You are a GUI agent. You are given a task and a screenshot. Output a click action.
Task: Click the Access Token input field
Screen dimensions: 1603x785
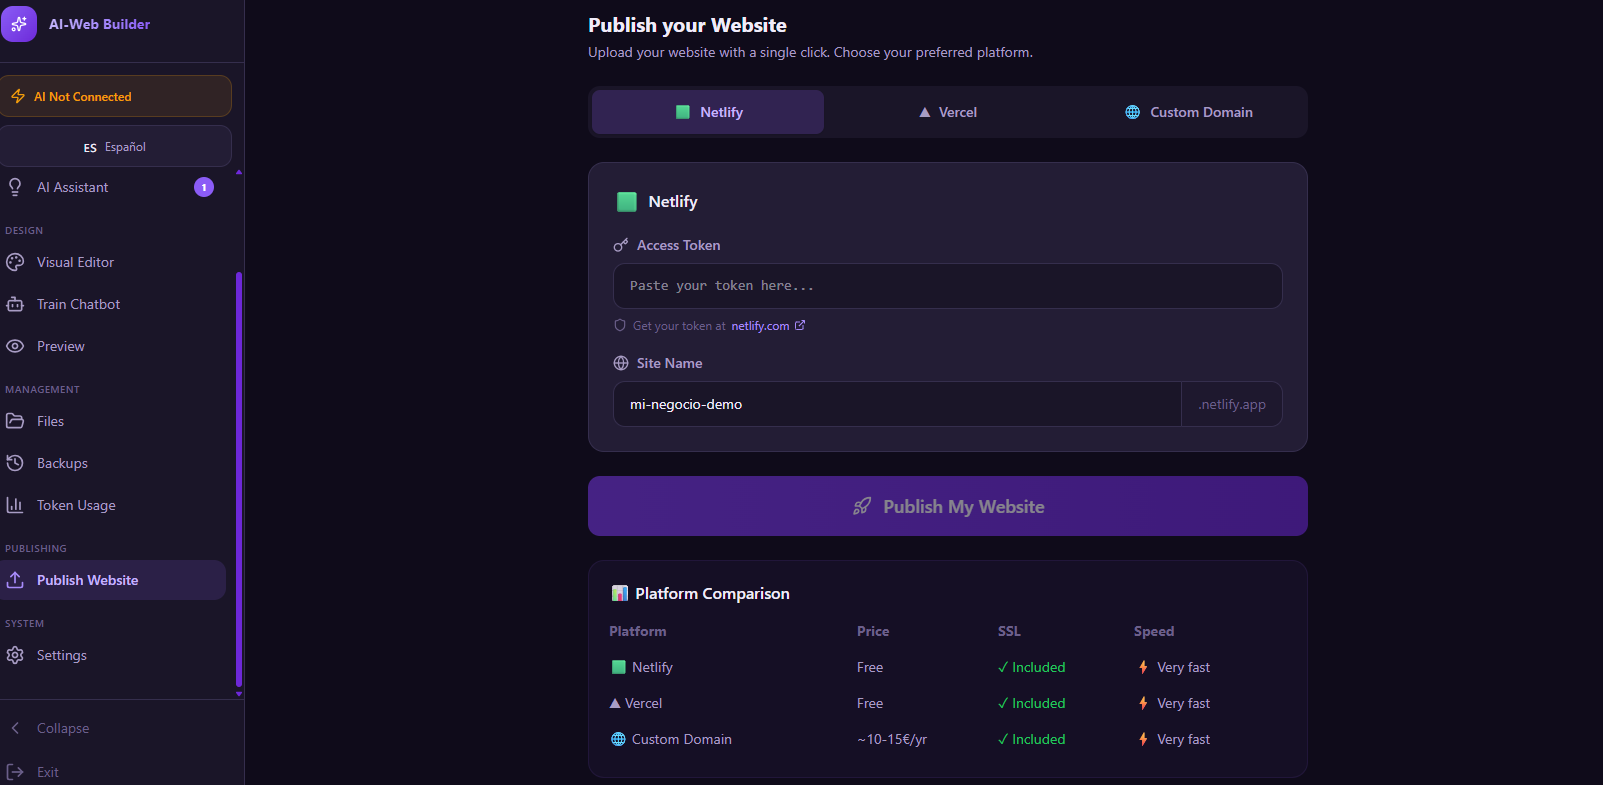948,286
